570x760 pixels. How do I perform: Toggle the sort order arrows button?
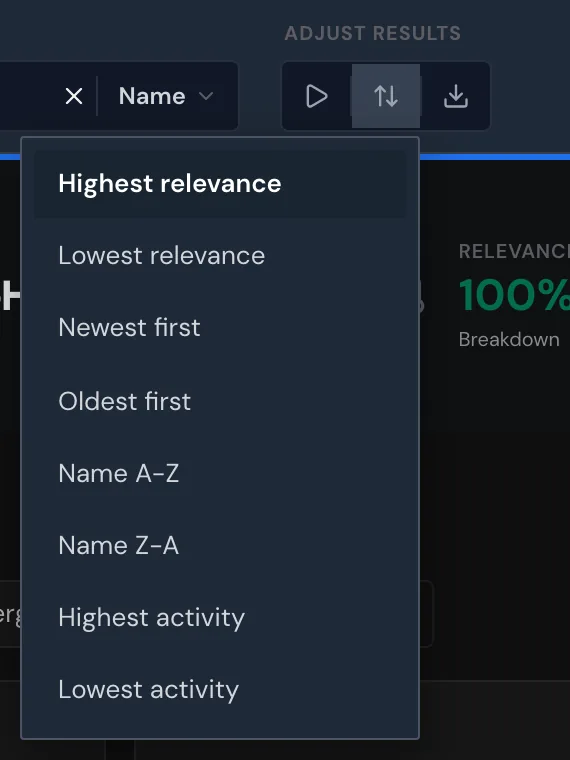tap(386, 96)
